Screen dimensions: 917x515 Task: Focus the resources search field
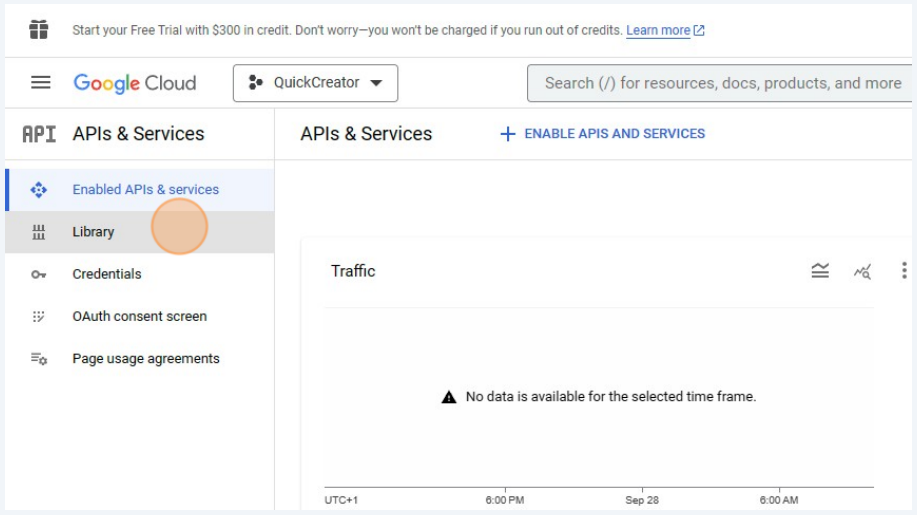[x=721, y=84]
